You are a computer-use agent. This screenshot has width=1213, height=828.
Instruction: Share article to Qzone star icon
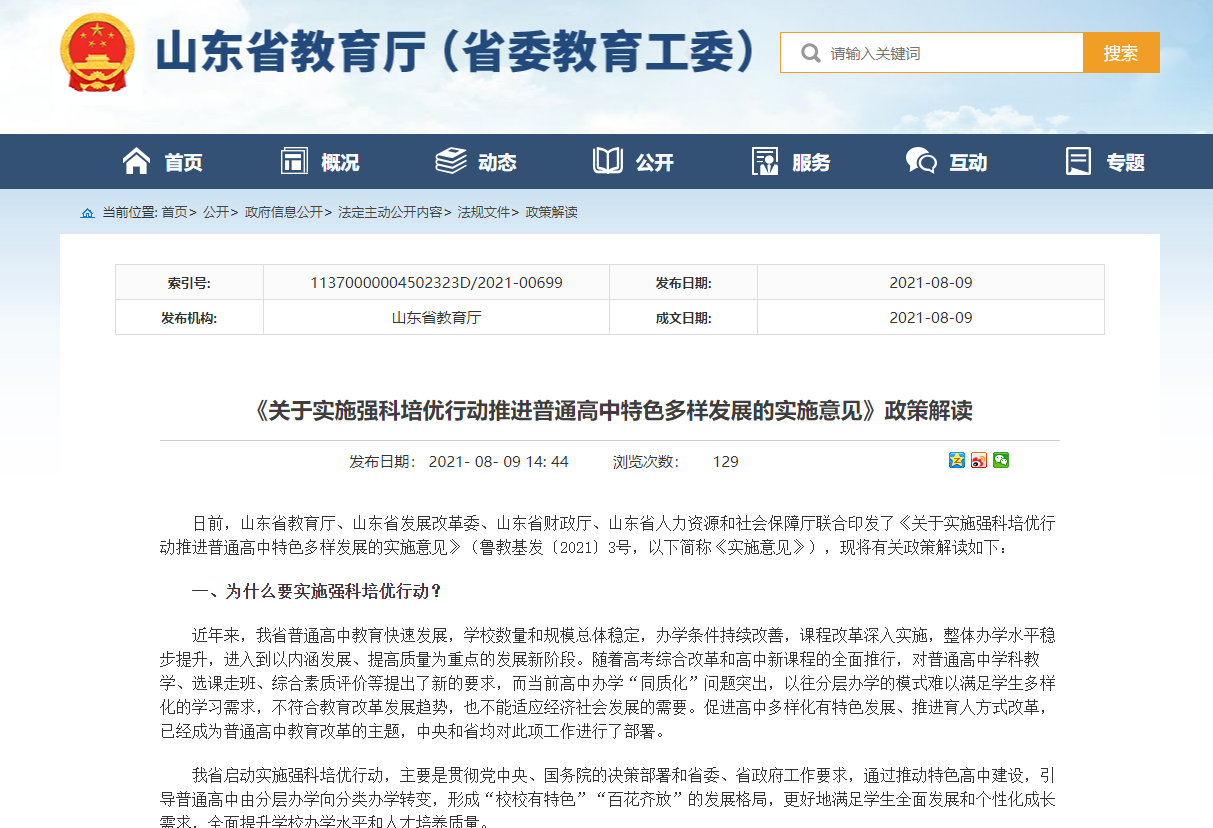[957, 460]
